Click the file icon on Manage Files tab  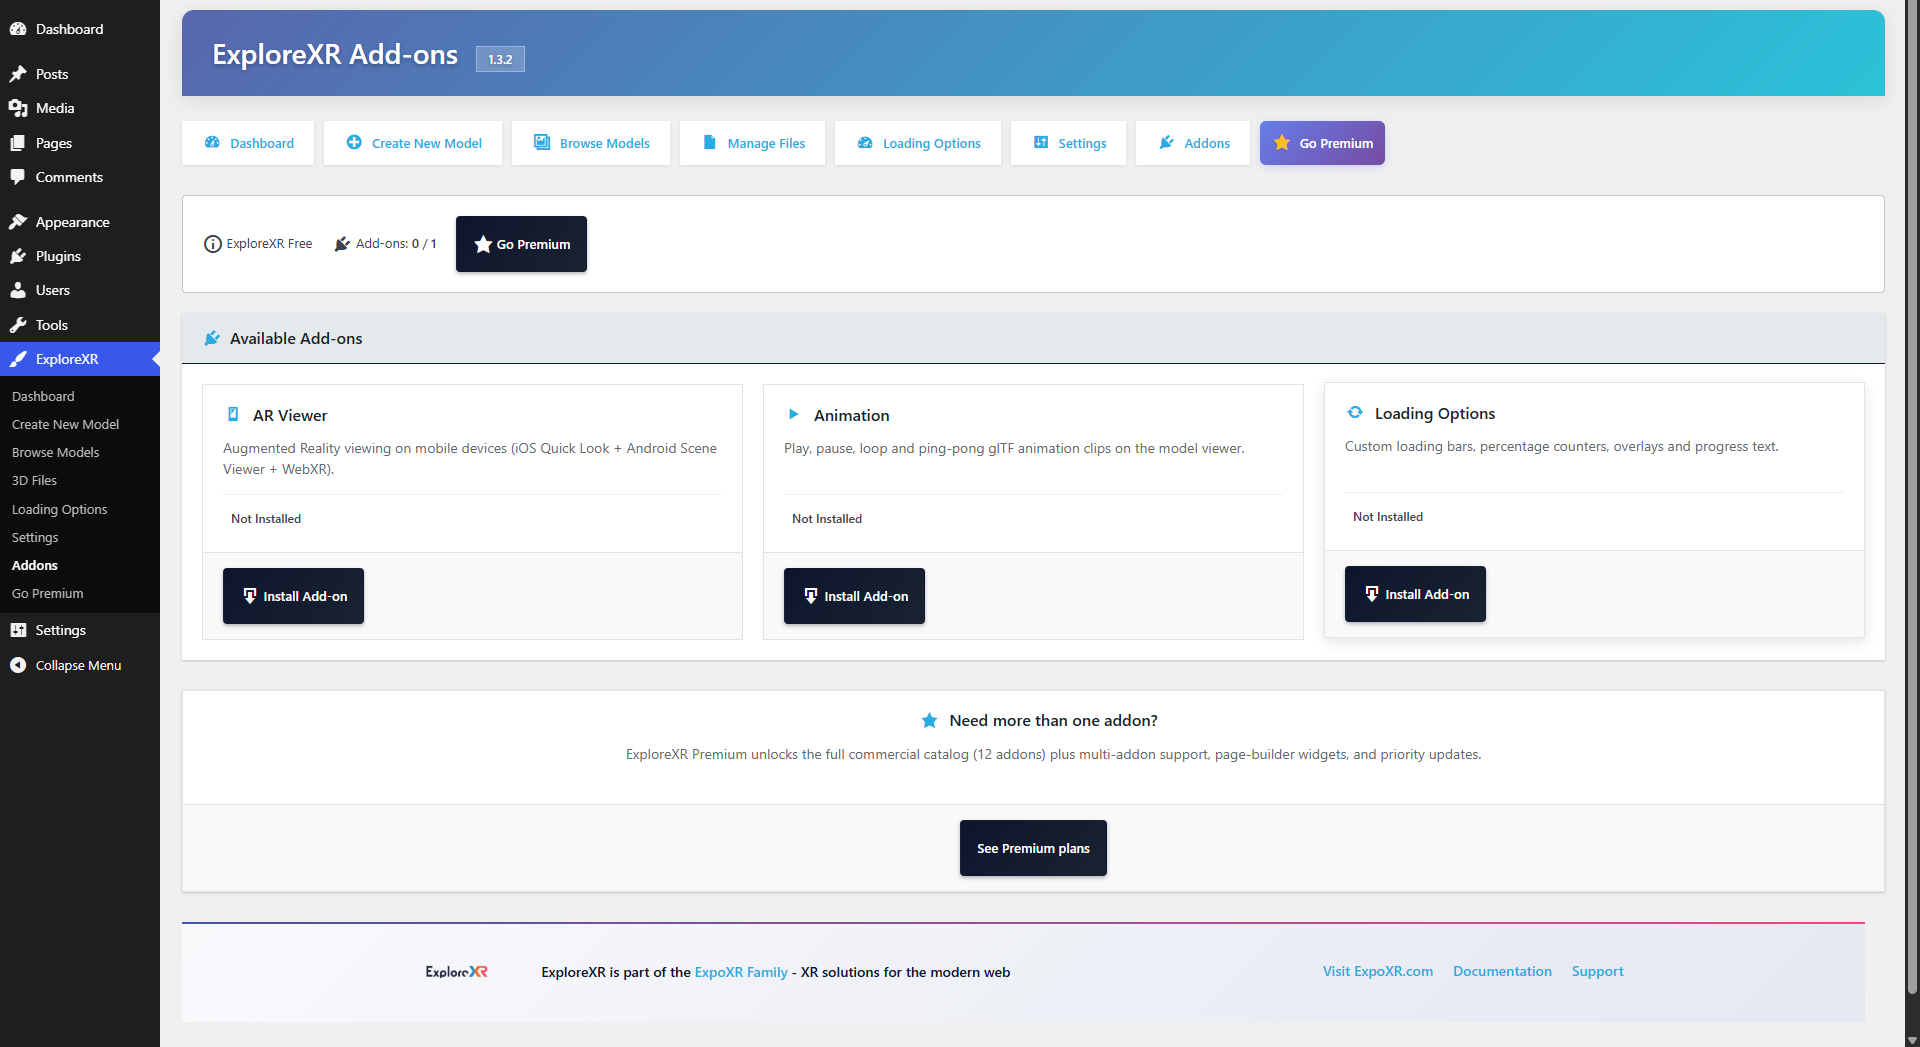pyautogui.click(x=710, y=142)
